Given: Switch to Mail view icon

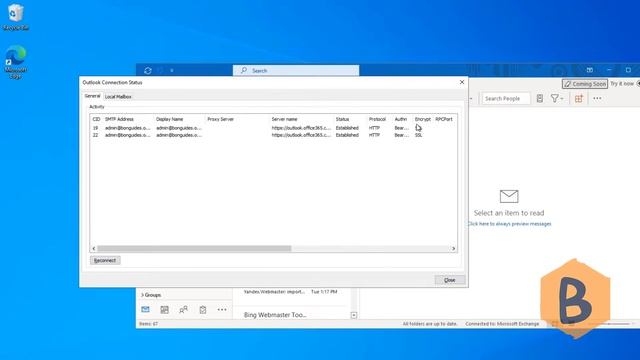Looking at the screenshot, I should (145, 309).
